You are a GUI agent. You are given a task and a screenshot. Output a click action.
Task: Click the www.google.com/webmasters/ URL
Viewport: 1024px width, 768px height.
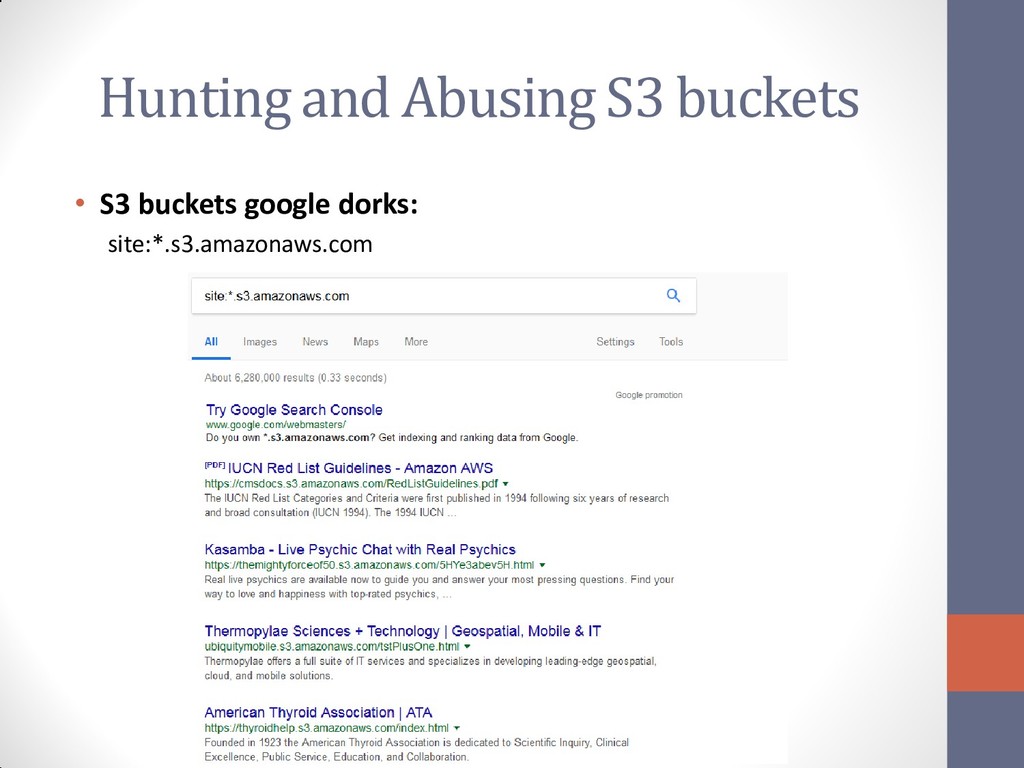276,424
